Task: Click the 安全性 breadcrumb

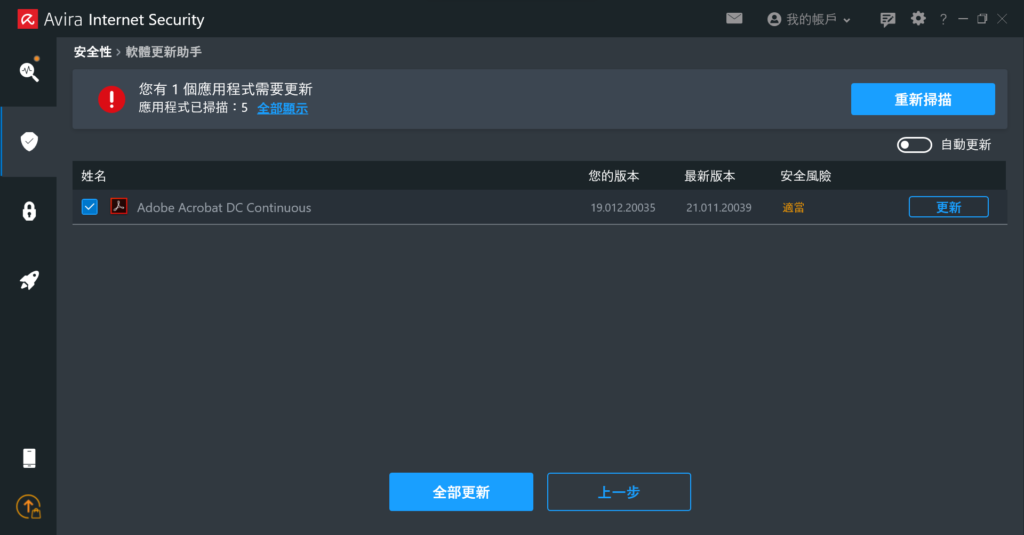Action: 92,52
